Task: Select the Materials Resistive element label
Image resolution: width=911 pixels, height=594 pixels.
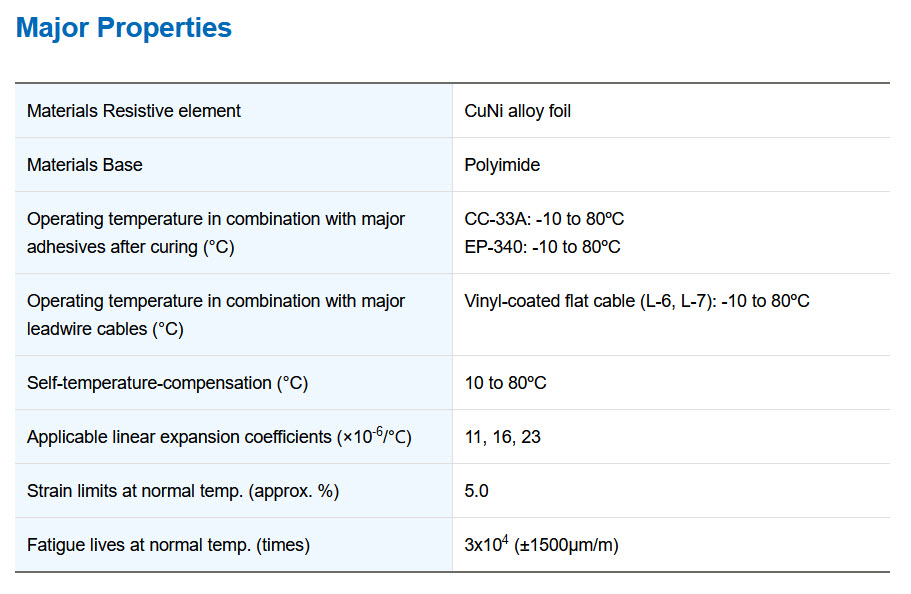Action: point(134,110)
